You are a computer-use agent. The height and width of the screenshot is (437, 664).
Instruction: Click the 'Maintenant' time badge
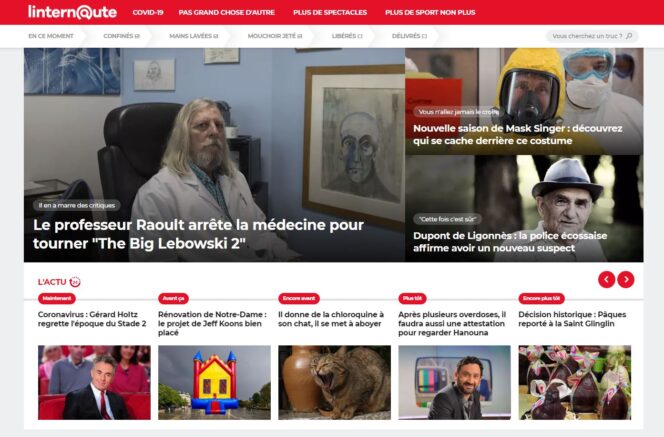(57, 299)
